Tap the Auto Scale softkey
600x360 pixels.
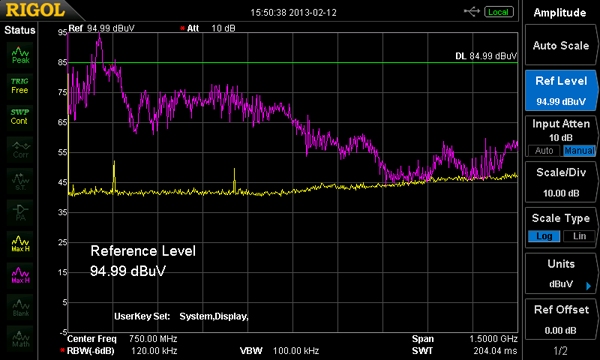point(561,45)
